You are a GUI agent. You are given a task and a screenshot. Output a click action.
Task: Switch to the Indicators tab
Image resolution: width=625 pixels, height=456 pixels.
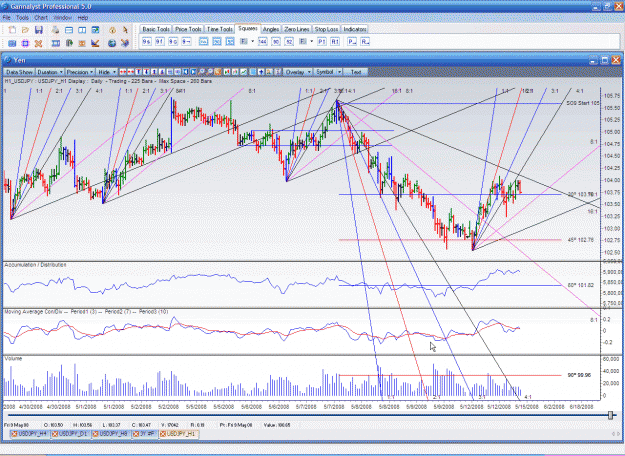click(x=354, y=29)
